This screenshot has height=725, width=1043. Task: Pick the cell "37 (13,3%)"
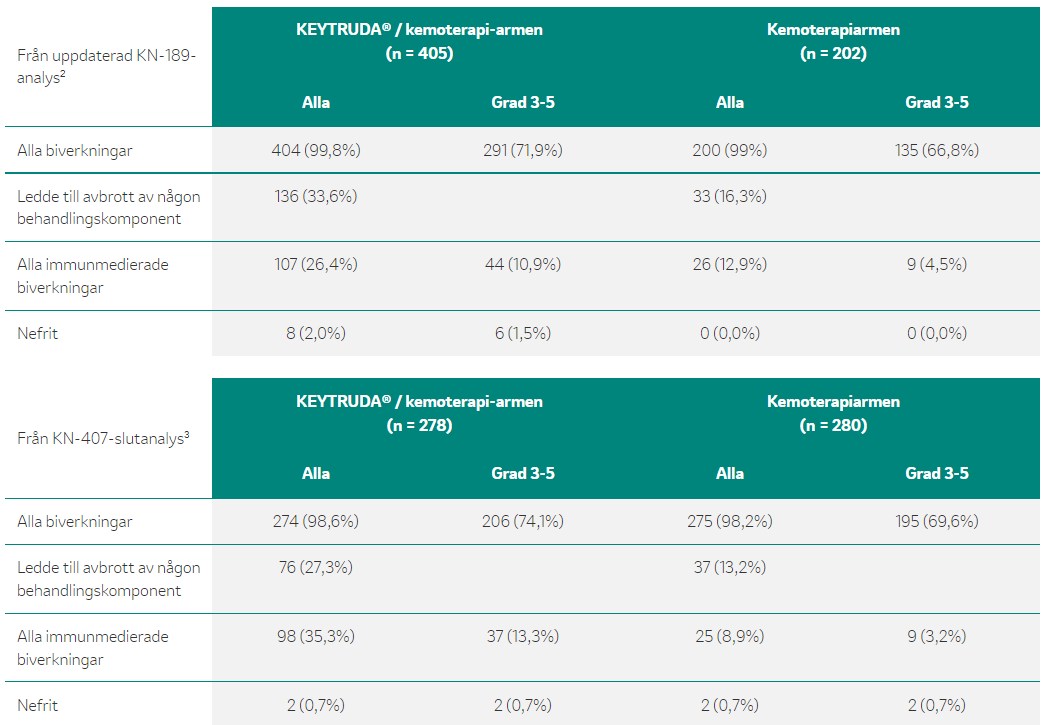(x=523, y=637)
